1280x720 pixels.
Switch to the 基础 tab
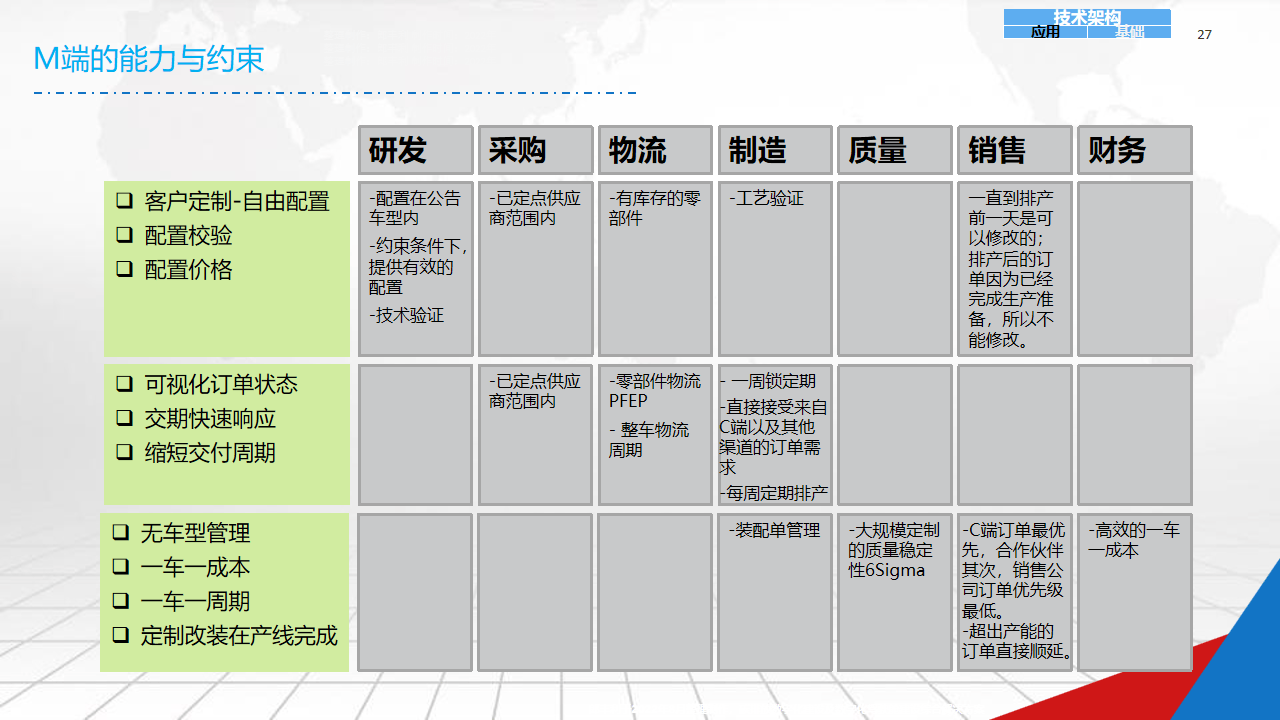pyautogui.click(x=1129, y=32)
